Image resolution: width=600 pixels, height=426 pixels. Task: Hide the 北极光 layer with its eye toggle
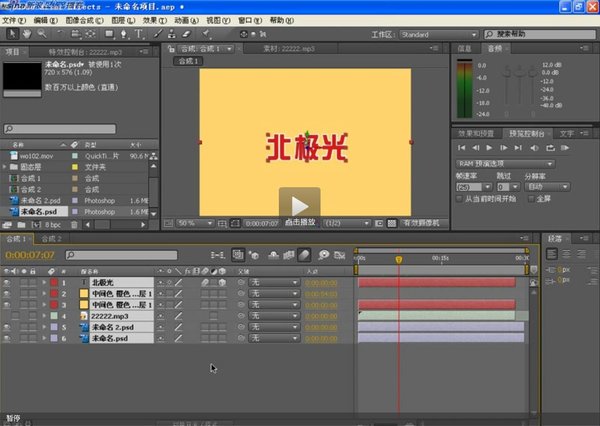pos(8,283)
